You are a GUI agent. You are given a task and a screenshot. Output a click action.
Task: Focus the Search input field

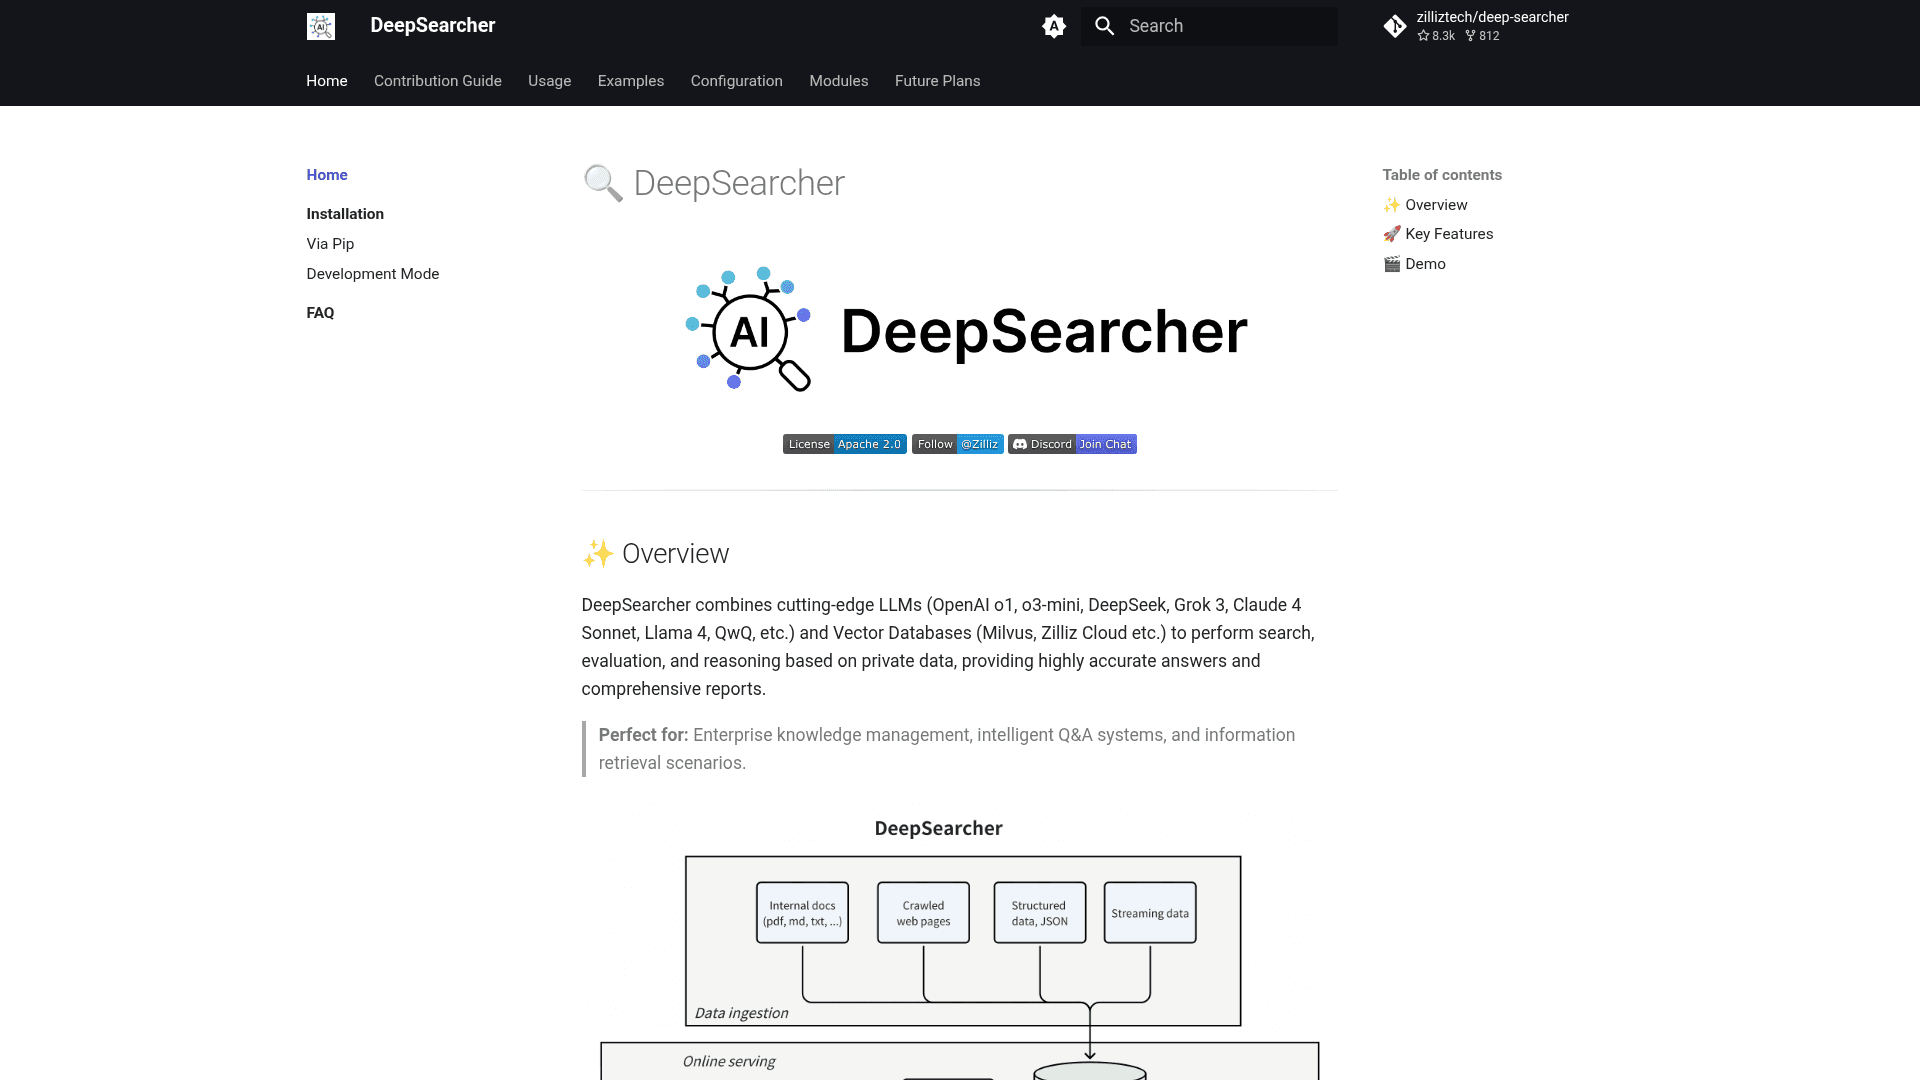[1209, 26]
